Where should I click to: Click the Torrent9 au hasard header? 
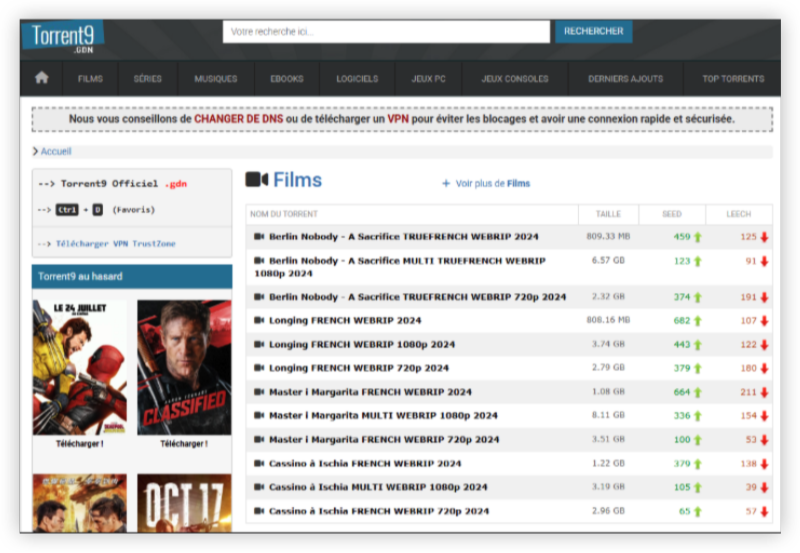pos(132,276)
